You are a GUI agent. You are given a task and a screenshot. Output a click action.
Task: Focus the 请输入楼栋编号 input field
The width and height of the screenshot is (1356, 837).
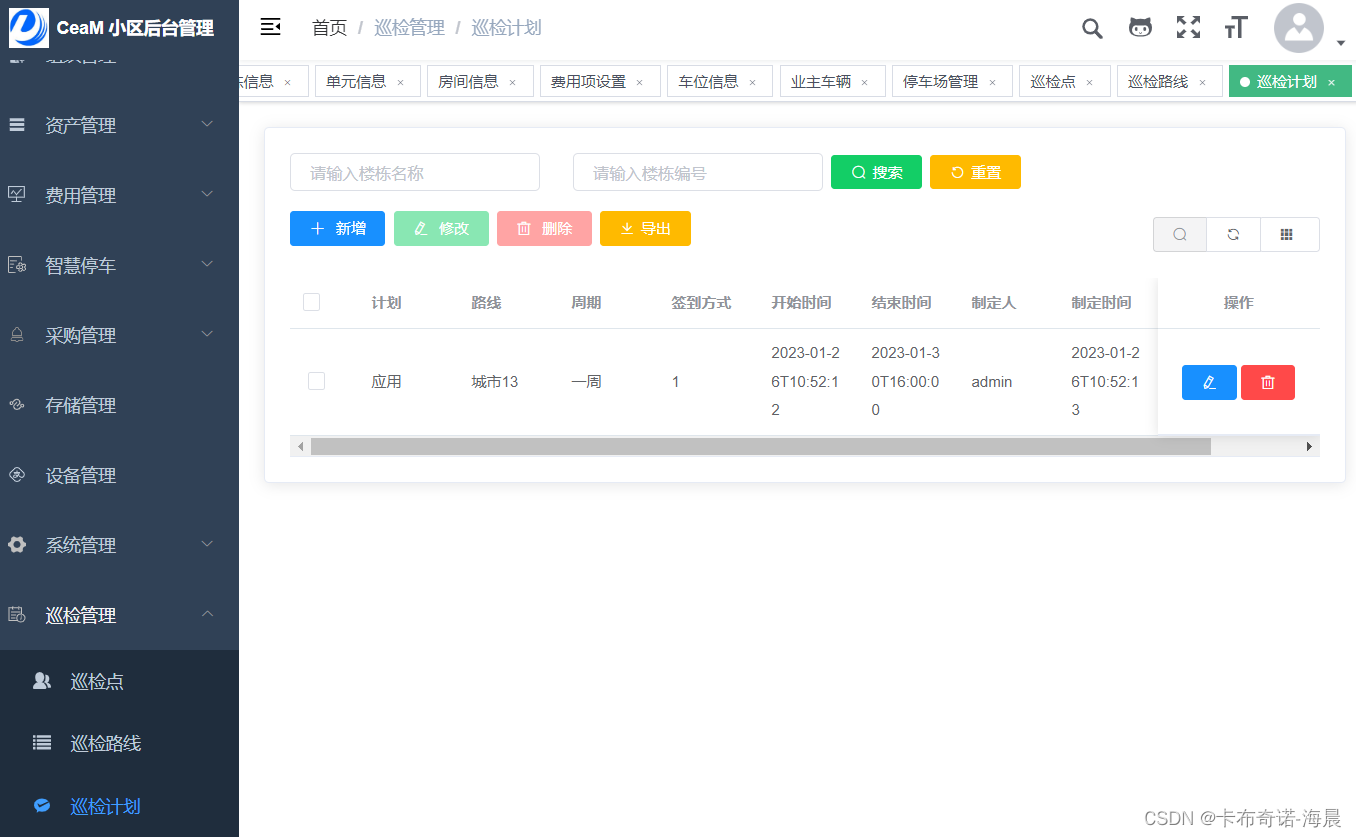pyautogui.click(x=698, y=172)
